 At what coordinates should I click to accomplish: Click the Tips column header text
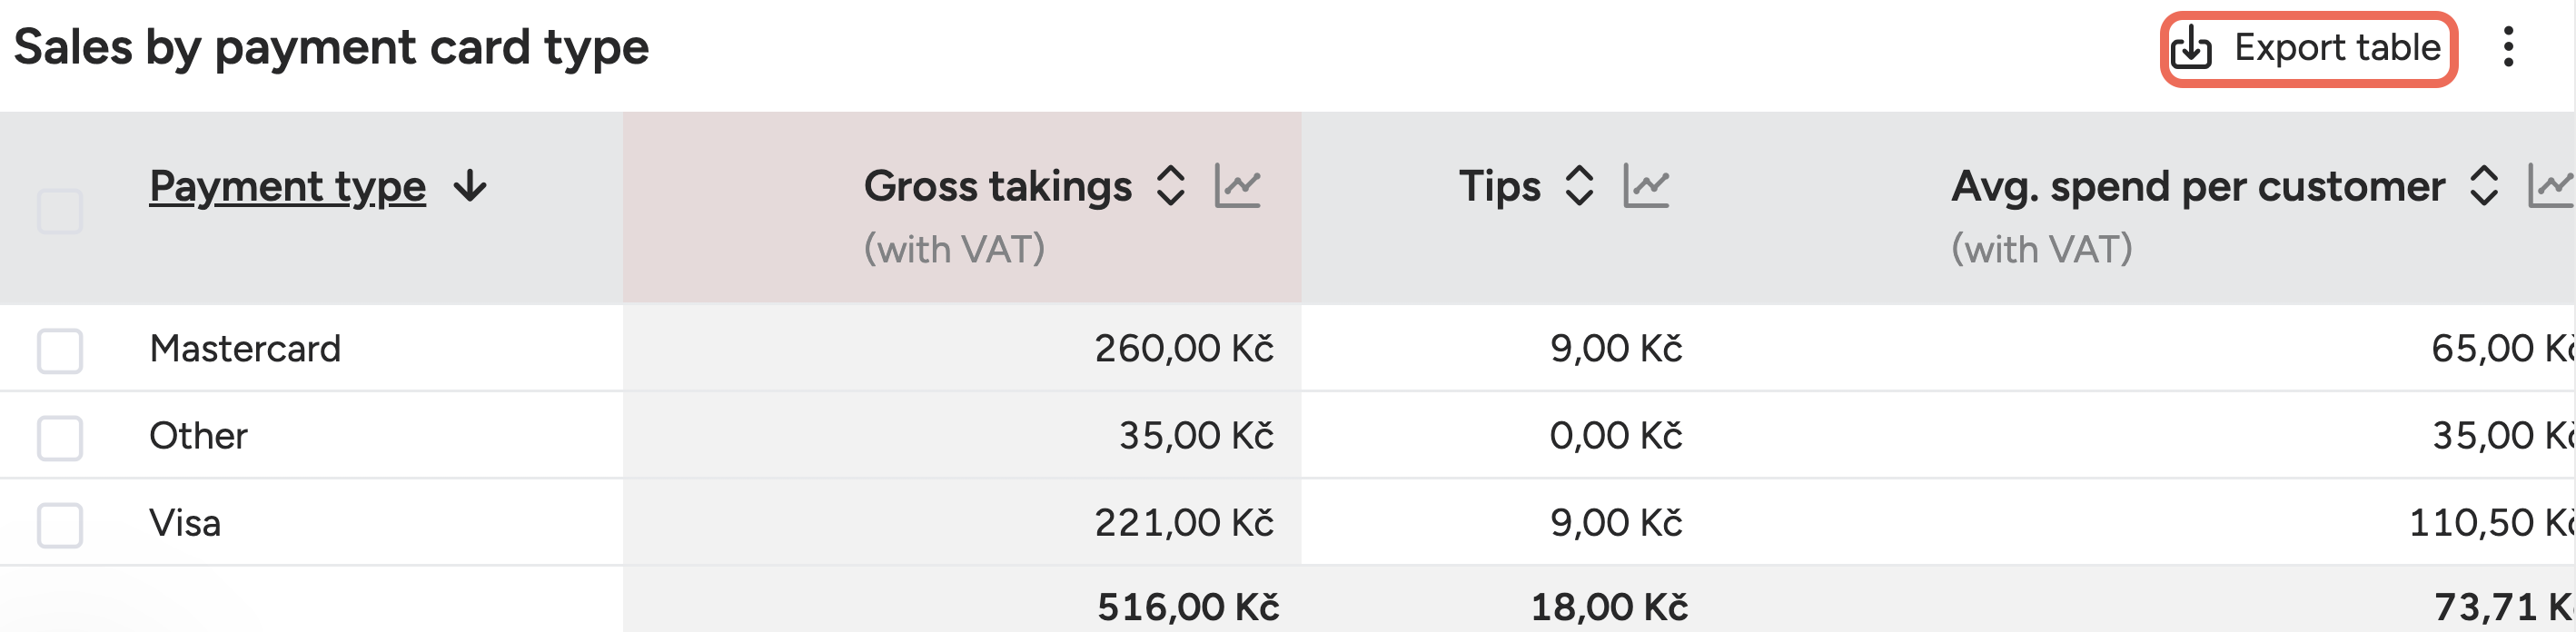coord(1499,186)
